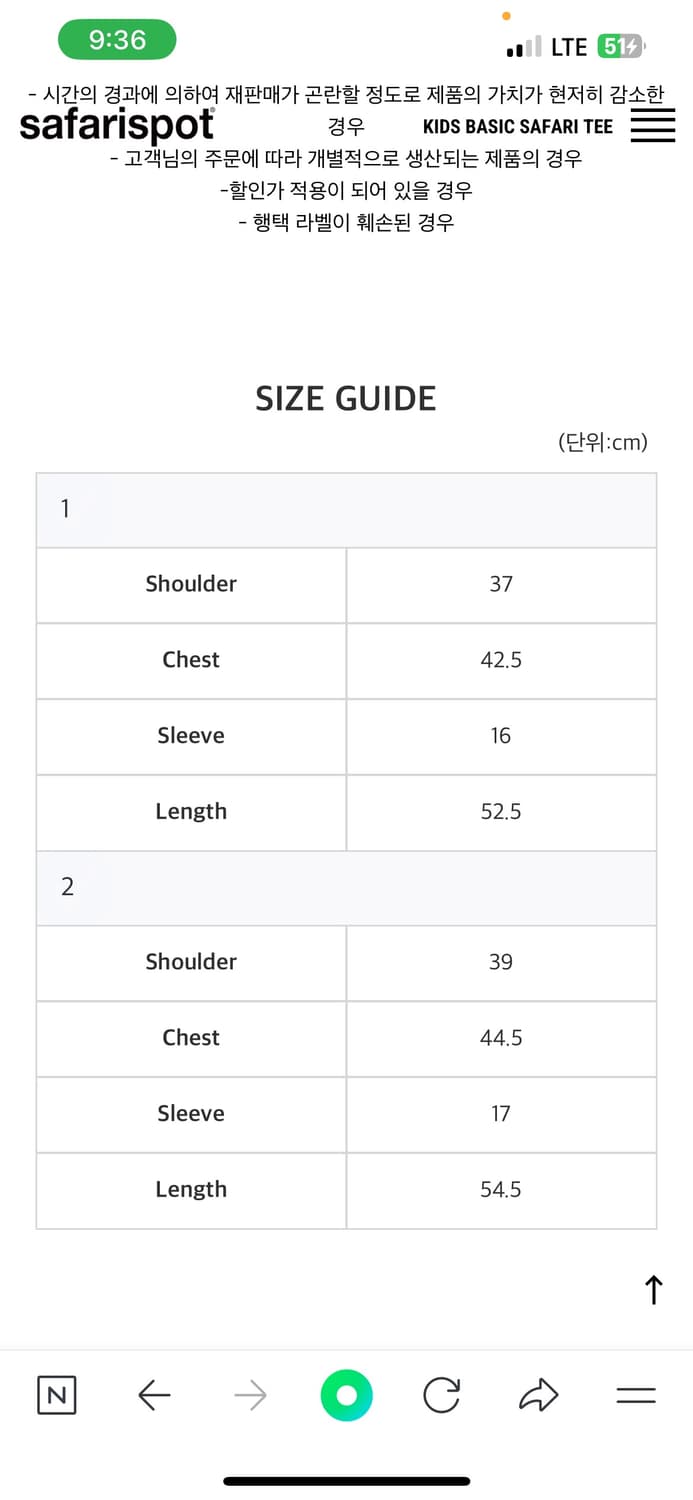This screenshot has height=1500, width=693.
Task: Tap the browser forward arrow
Action: tap(250, 1395)
